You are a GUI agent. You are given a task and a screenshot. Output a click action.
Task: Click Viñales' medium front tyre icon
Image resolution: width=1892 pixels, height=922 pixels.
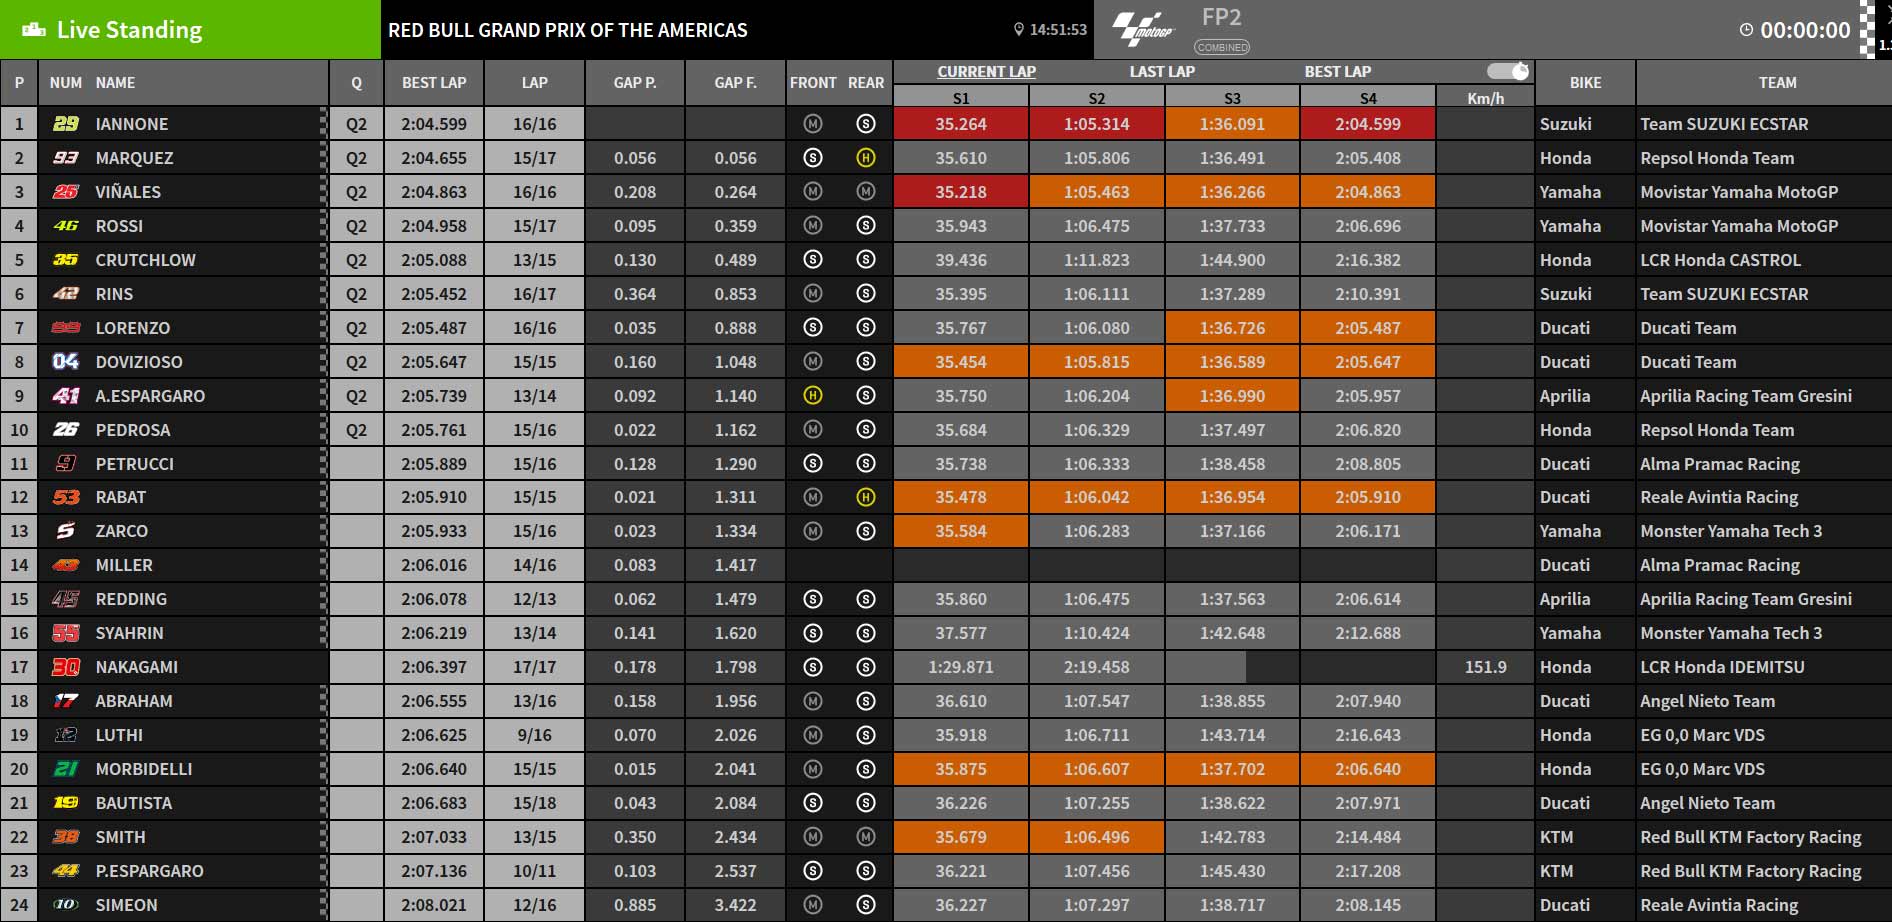click(x=813, y=192)
